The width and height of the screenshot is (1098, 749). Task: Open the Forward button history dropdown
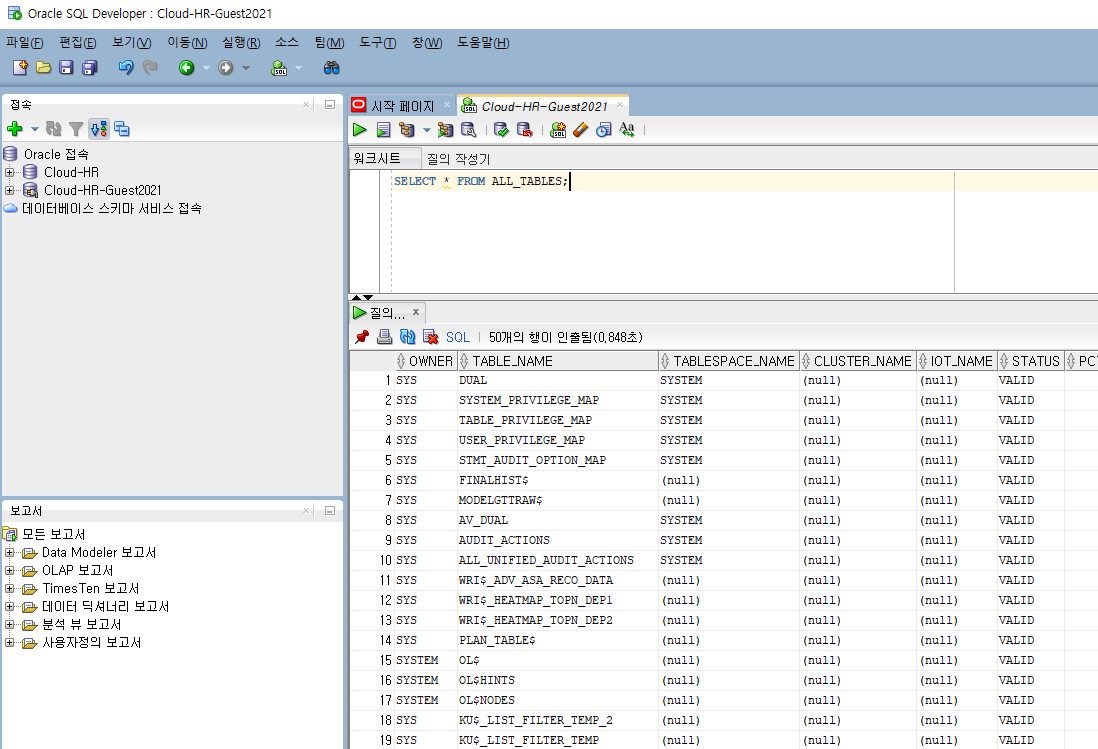pyautogui.click(x=246, y=68)
